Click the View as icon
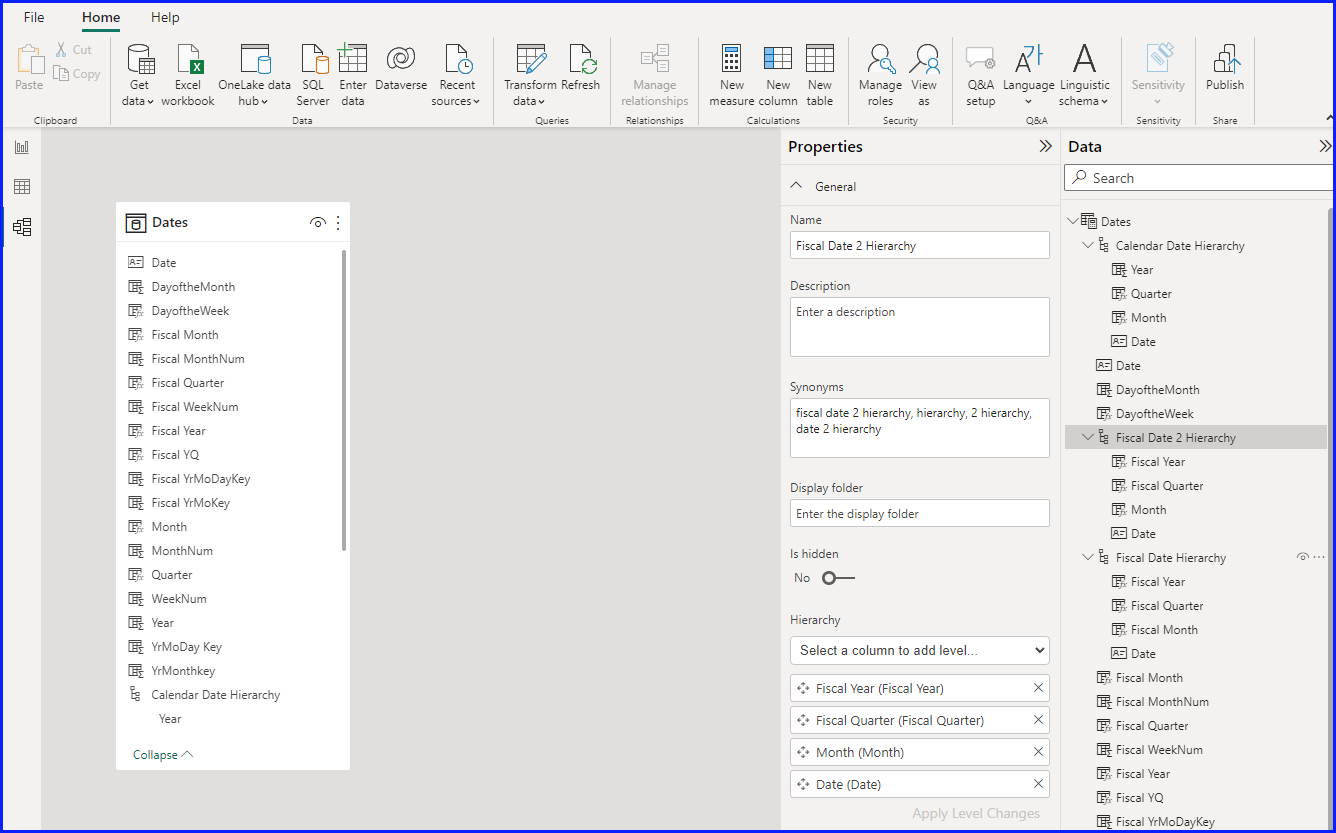 tap(924, 76)
